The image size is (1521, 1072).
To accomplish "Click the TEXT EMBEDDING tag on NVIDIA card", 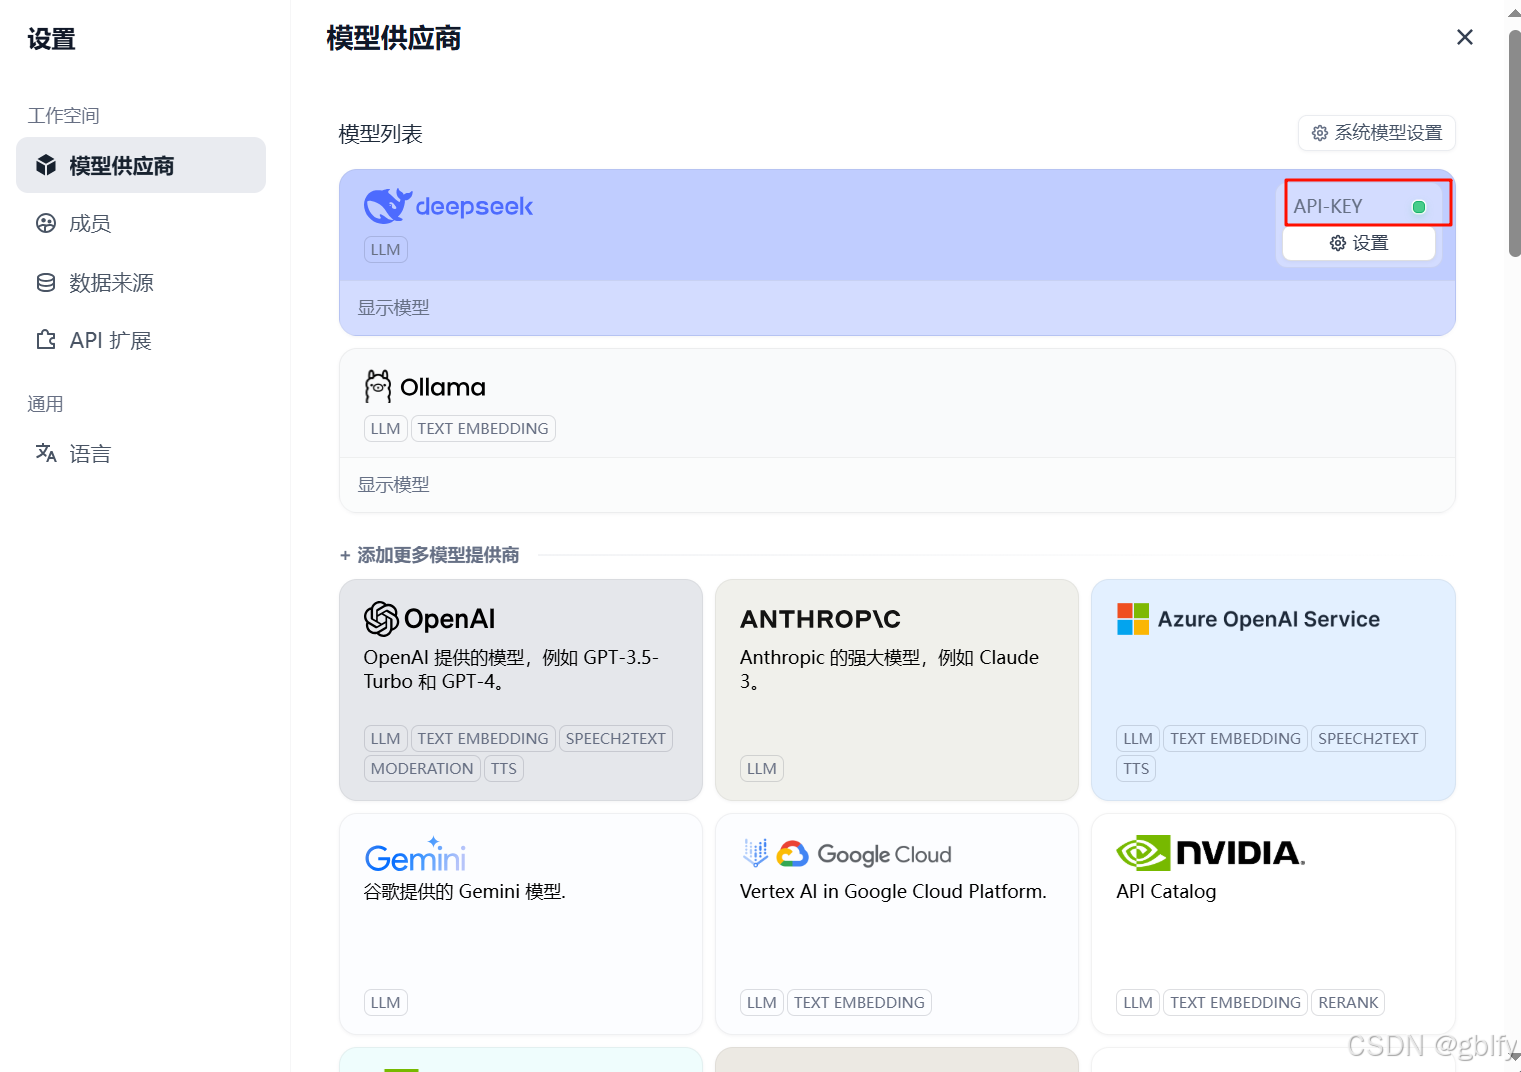I will 1235,1003.
